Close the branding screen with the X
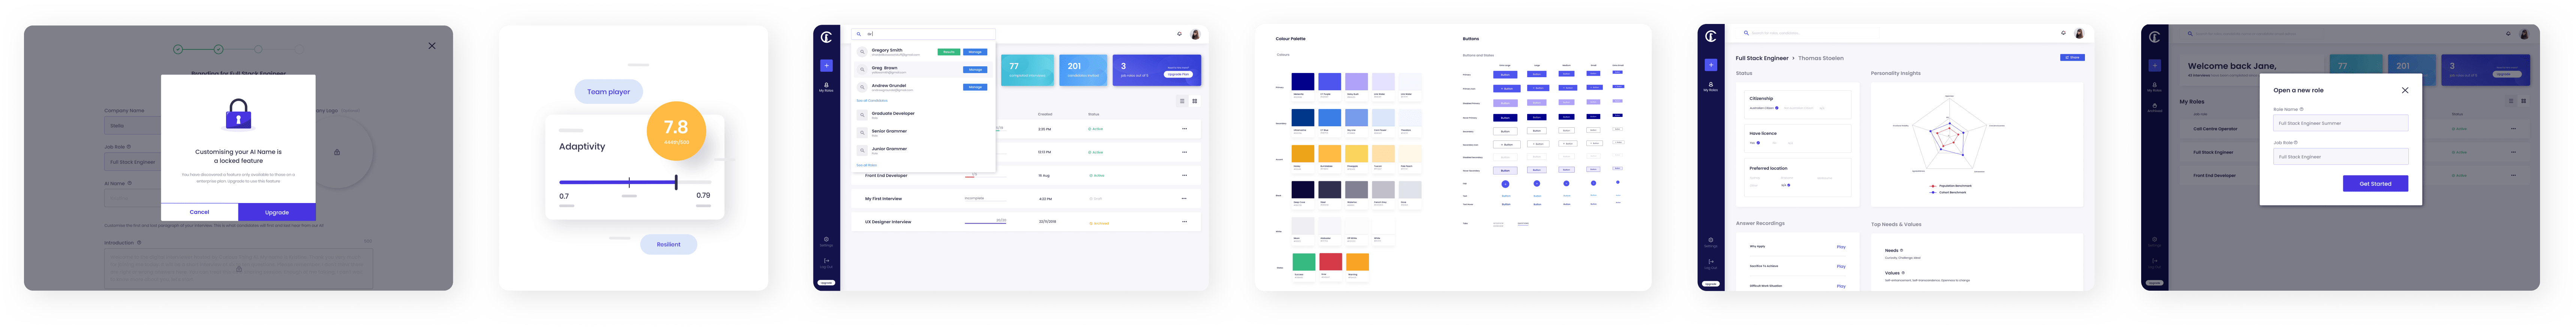Viewport: 2576px width, 327px height. coord(432,46)
